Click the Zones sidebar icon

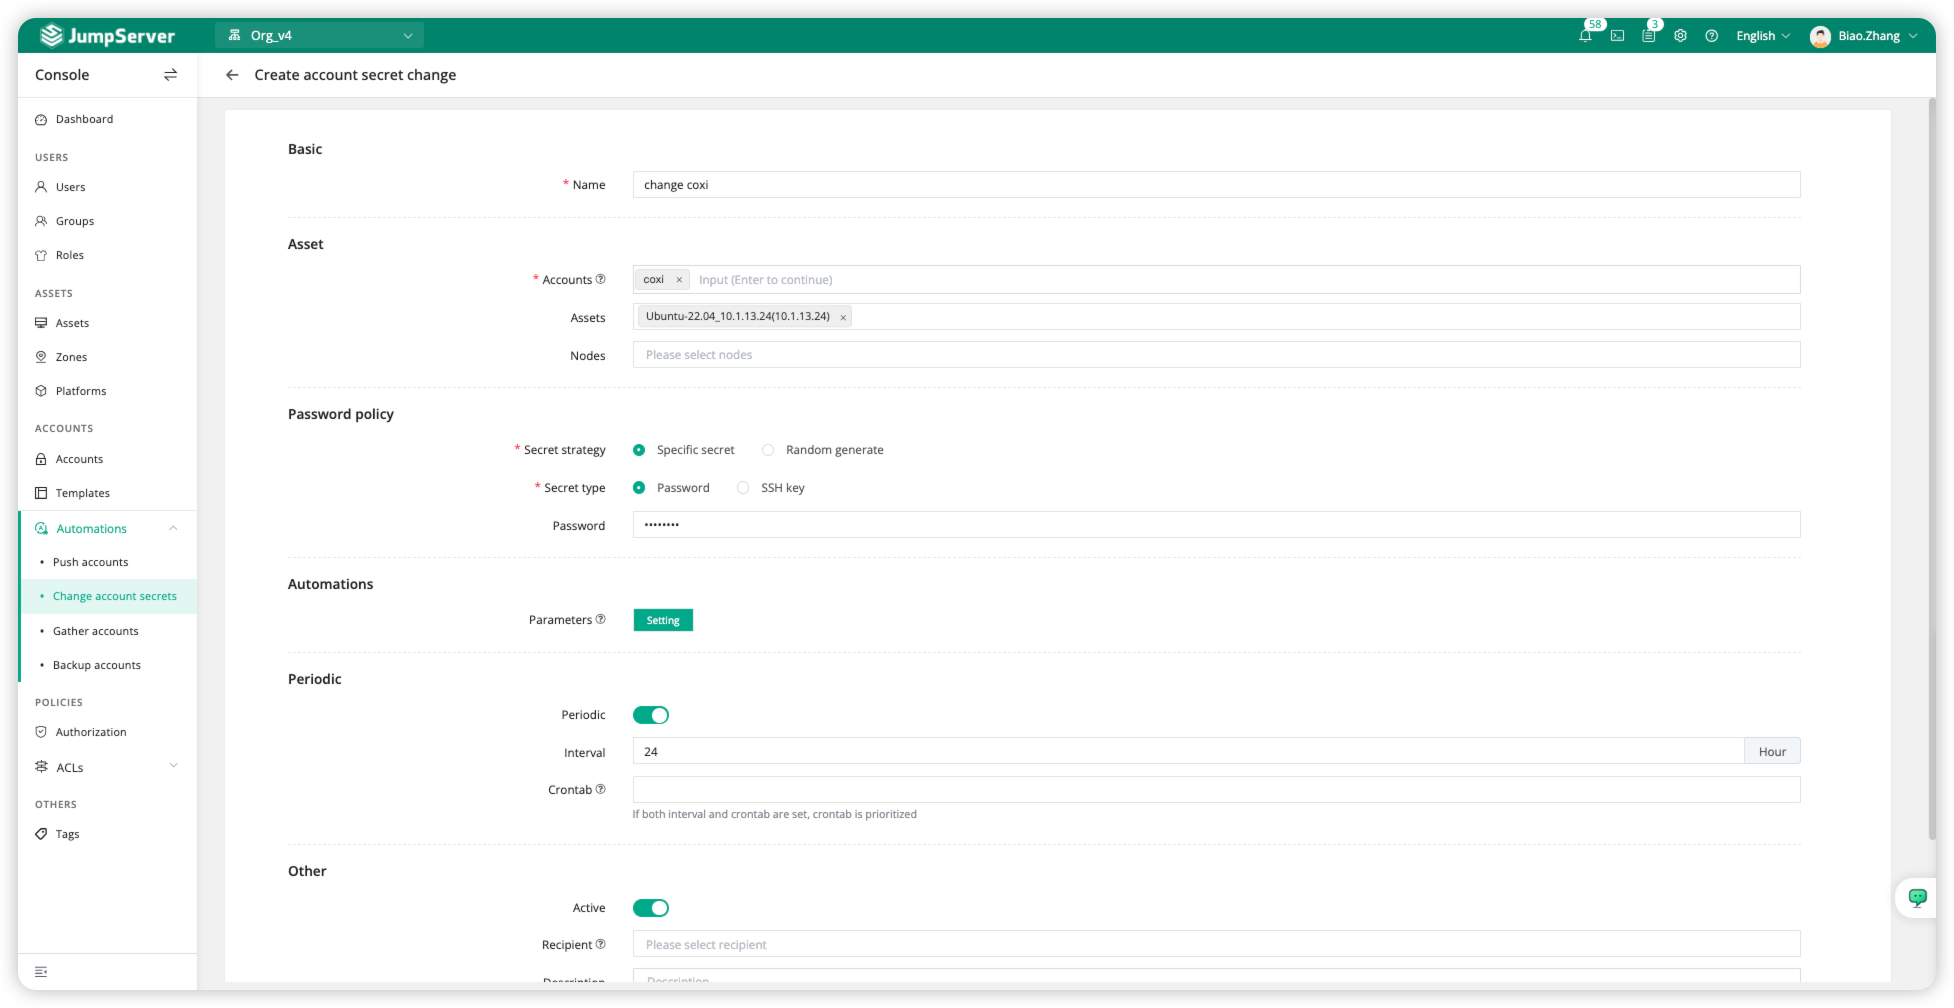[x=41, y=357]
